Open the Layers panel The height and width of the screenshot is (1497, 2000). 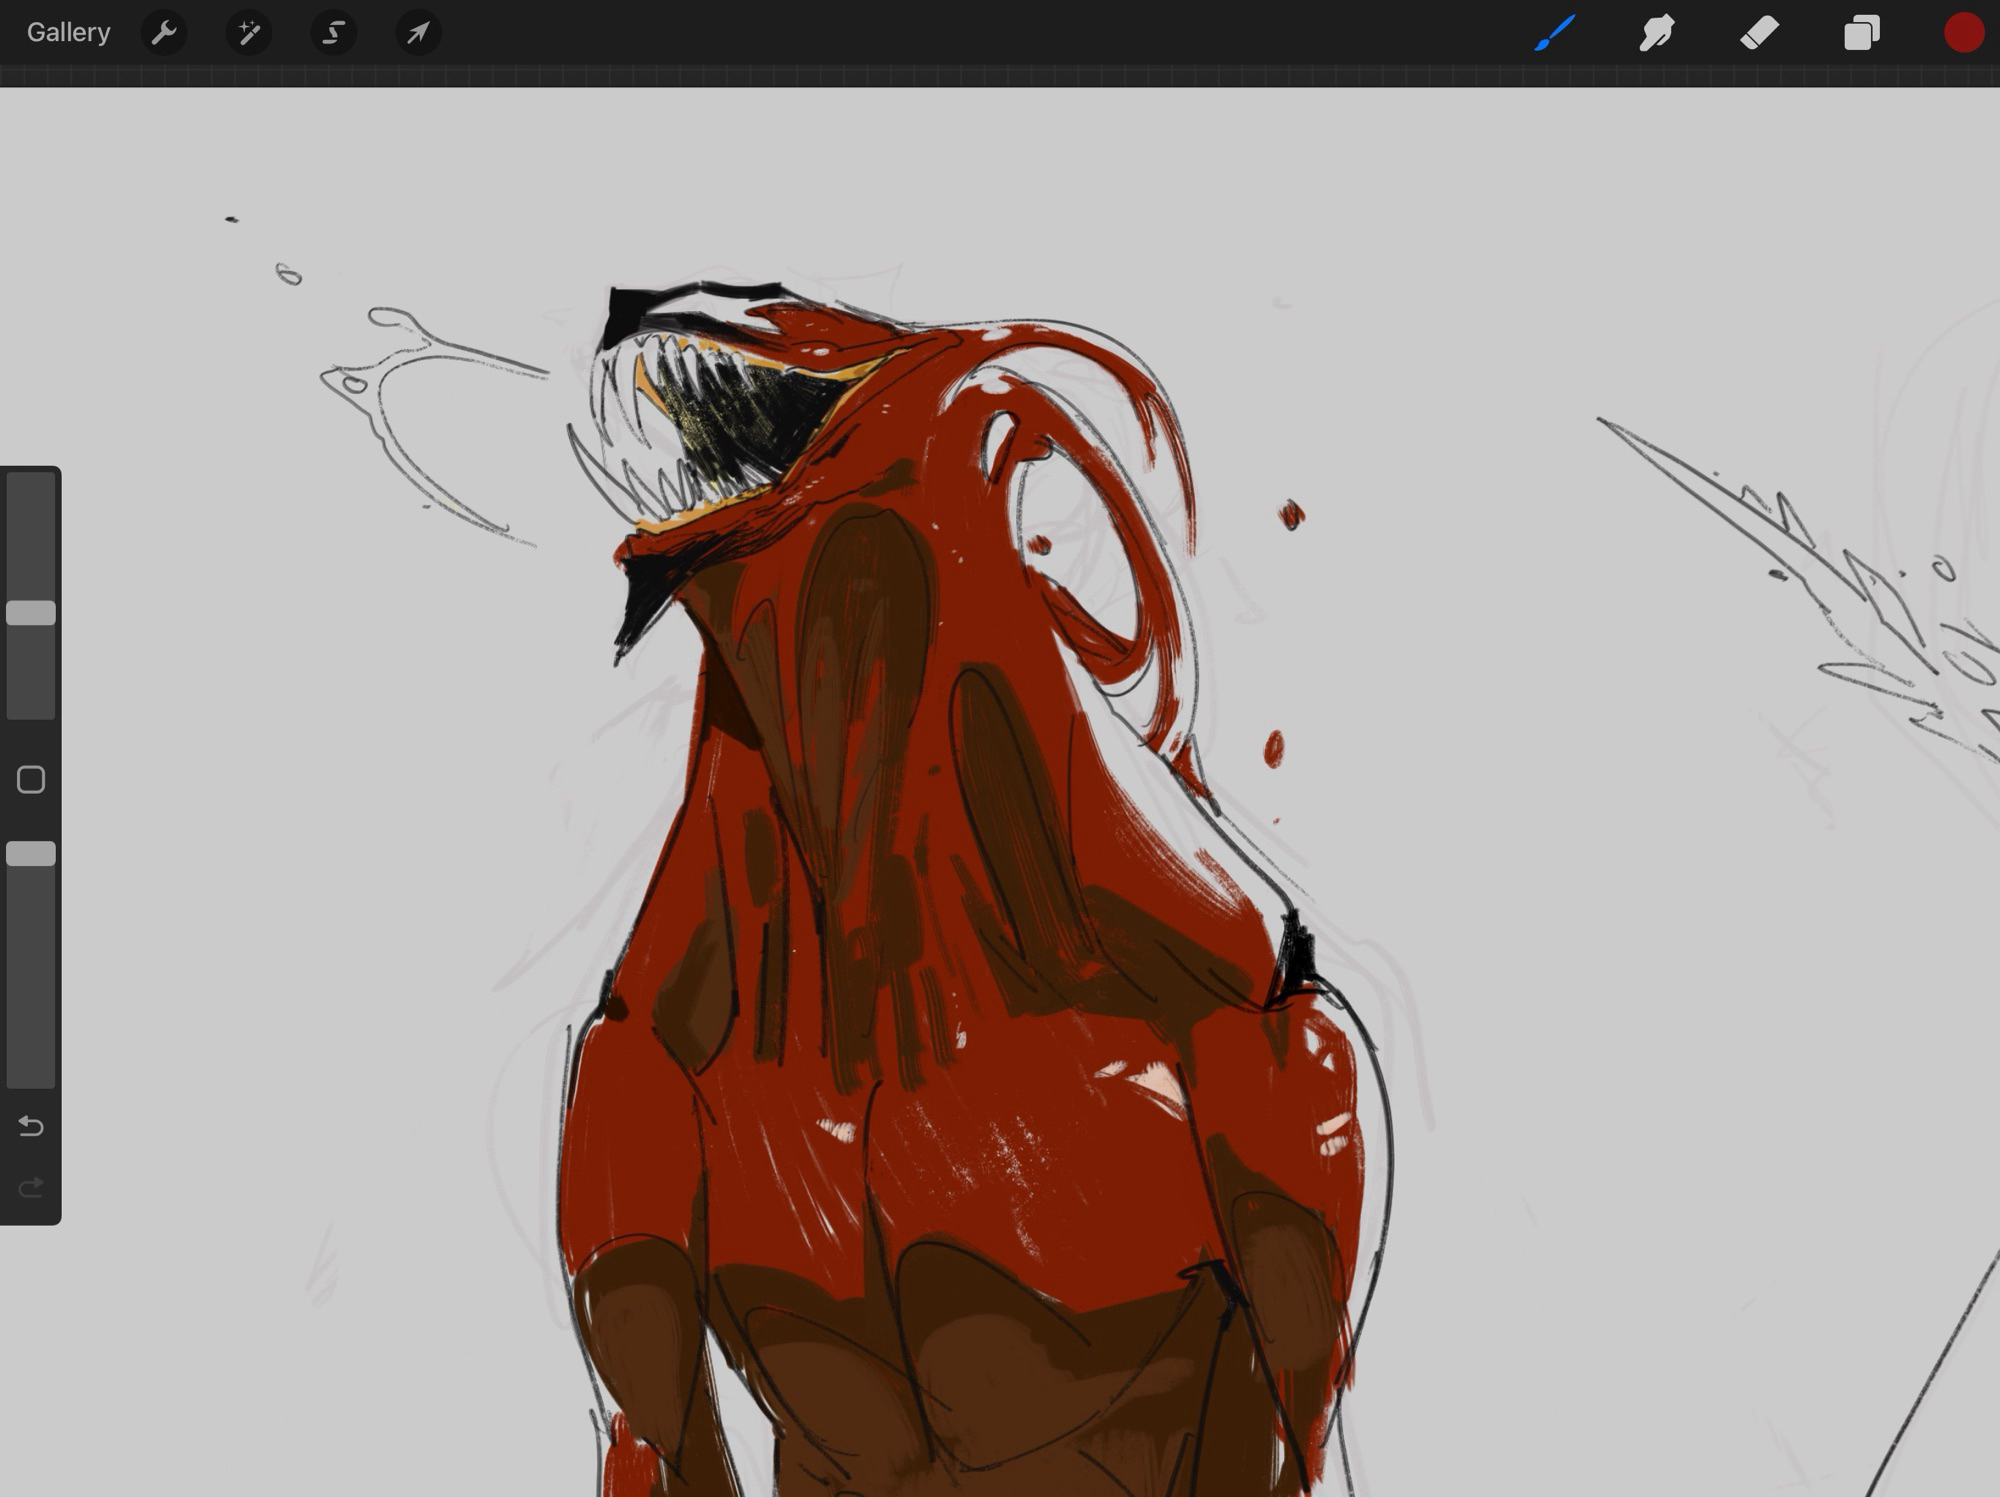point(1861,33)
